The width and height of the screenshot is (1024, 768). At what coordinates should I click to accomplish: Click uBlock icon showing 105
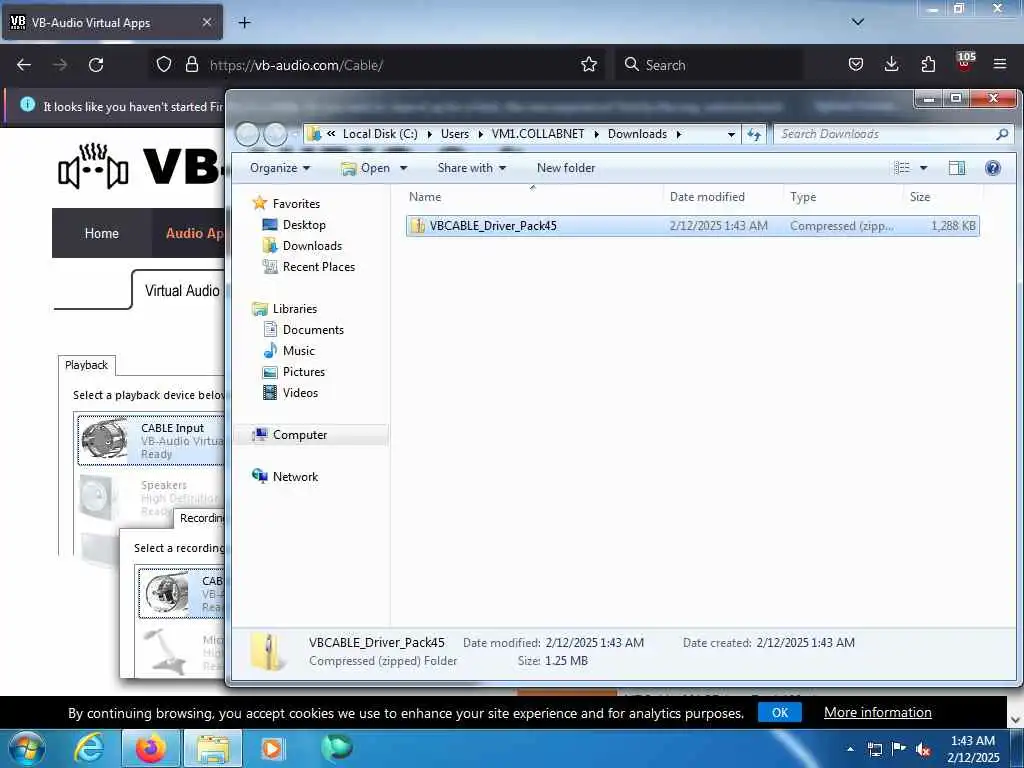click(x=965, y=62)
